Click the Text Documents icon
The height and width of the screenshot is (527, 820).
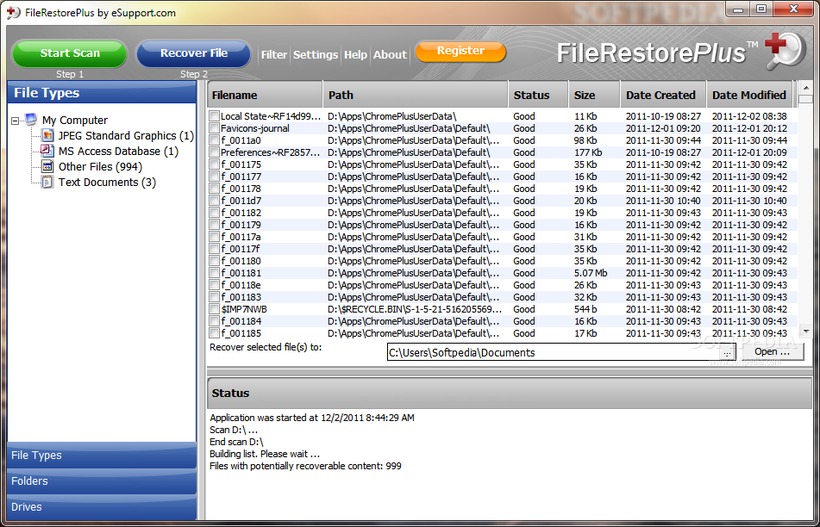click(x=47, y=182)
